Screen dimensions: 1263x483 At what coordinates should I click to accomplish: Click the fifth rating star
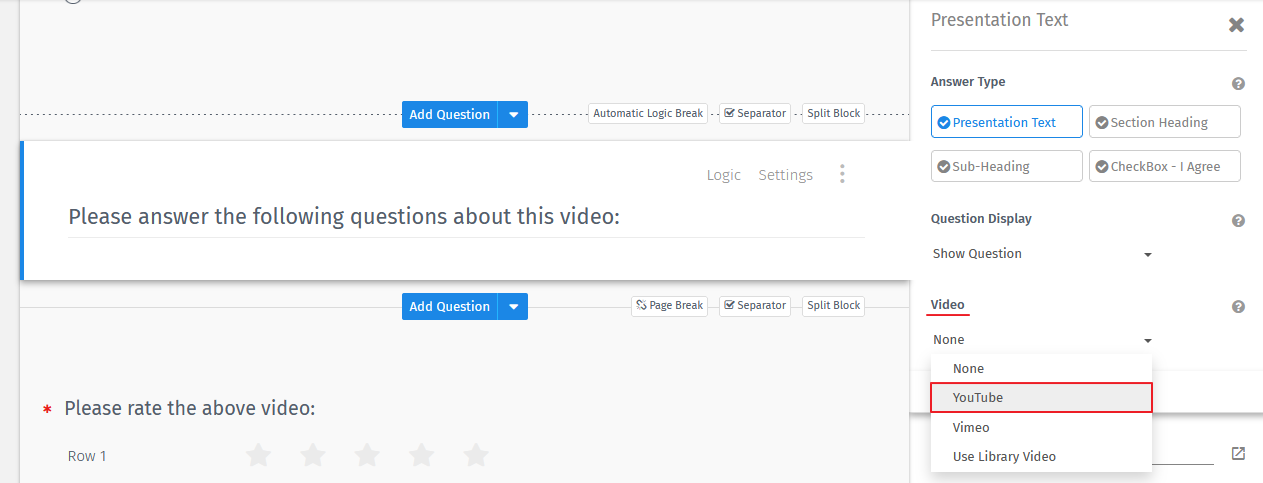(476, 456)
